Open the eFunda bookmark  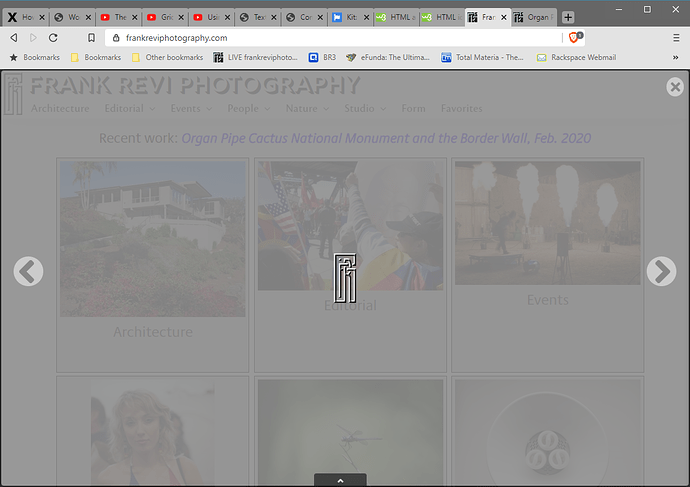coord(388,57)
